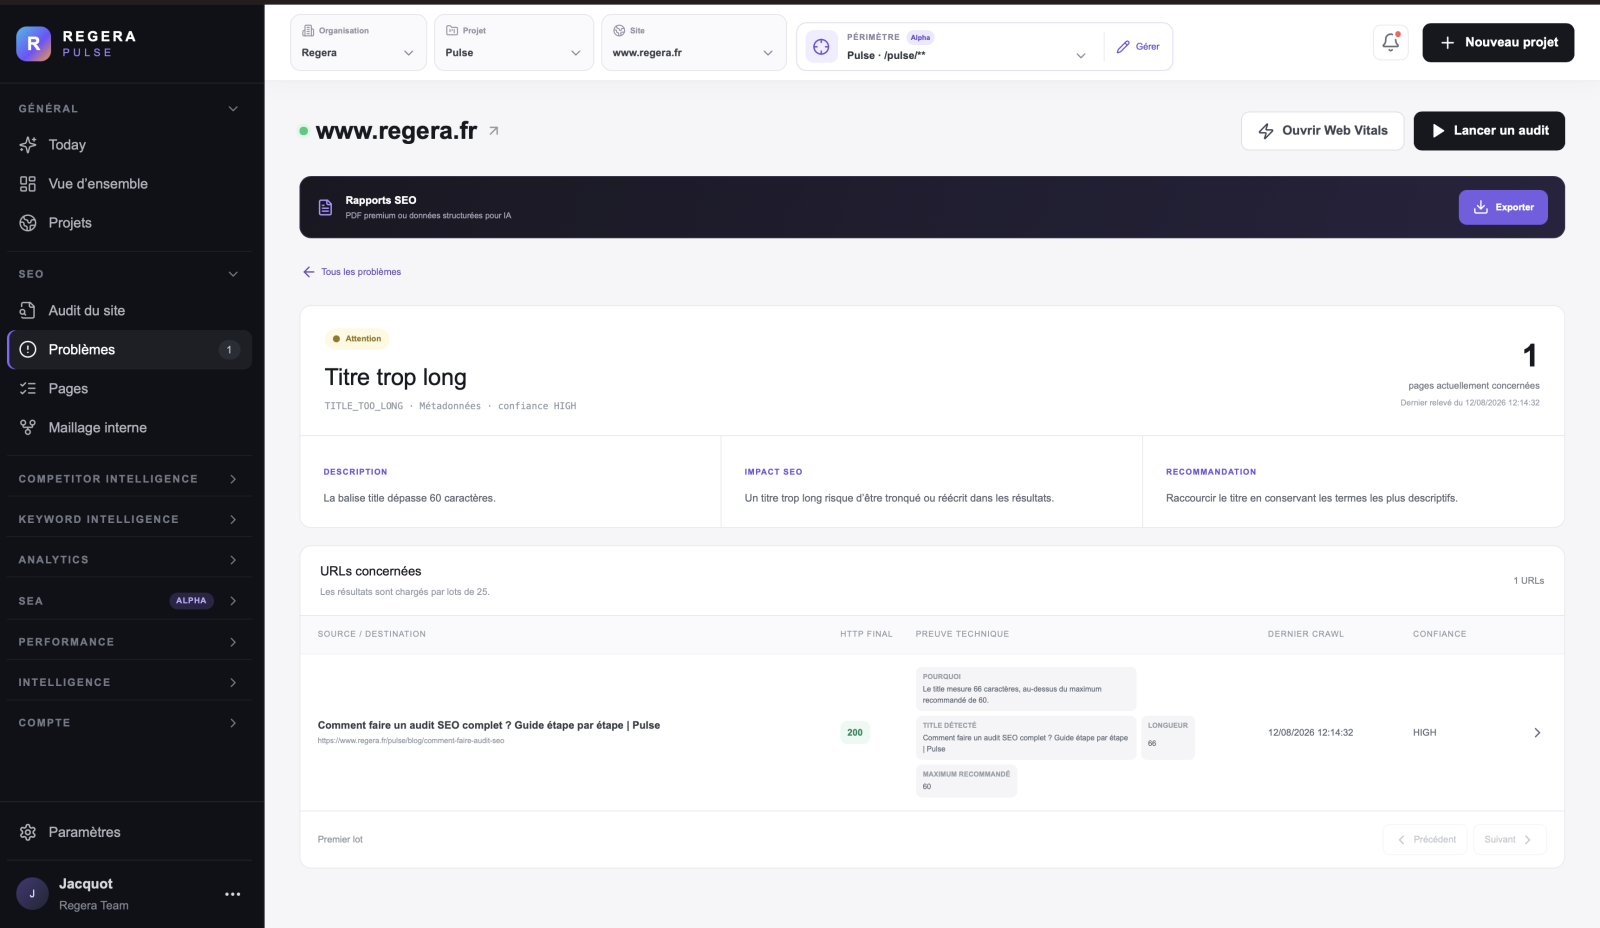Open the Audit du site icon
Viewport: 1600px width, 928px height.
click(x=28, y=311)
